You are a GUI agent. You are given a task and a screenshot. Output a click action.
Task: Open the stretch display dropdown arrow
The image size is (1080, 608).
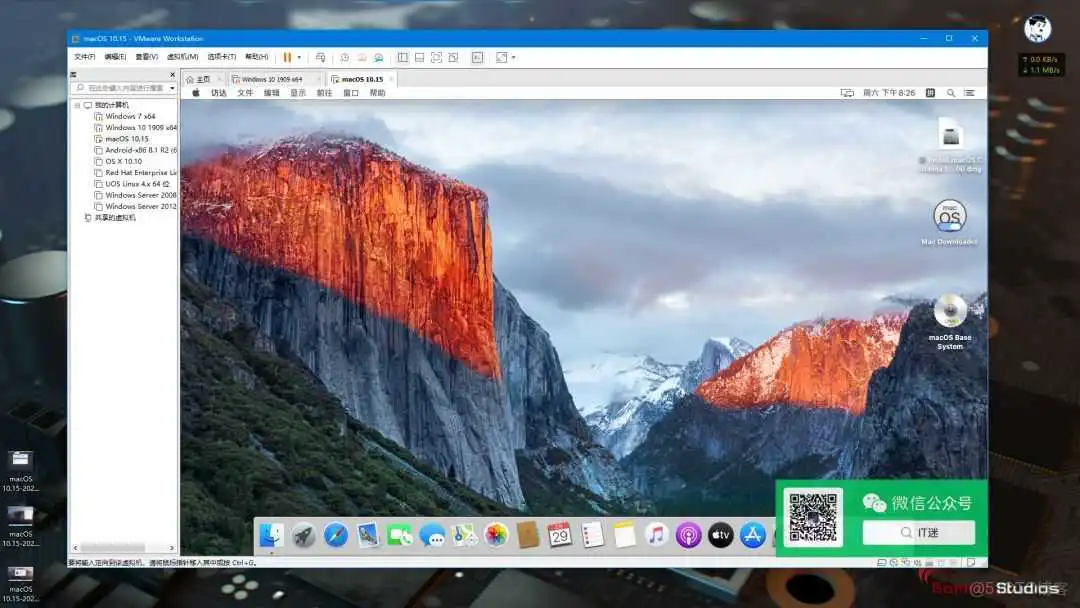click(514, 57)
